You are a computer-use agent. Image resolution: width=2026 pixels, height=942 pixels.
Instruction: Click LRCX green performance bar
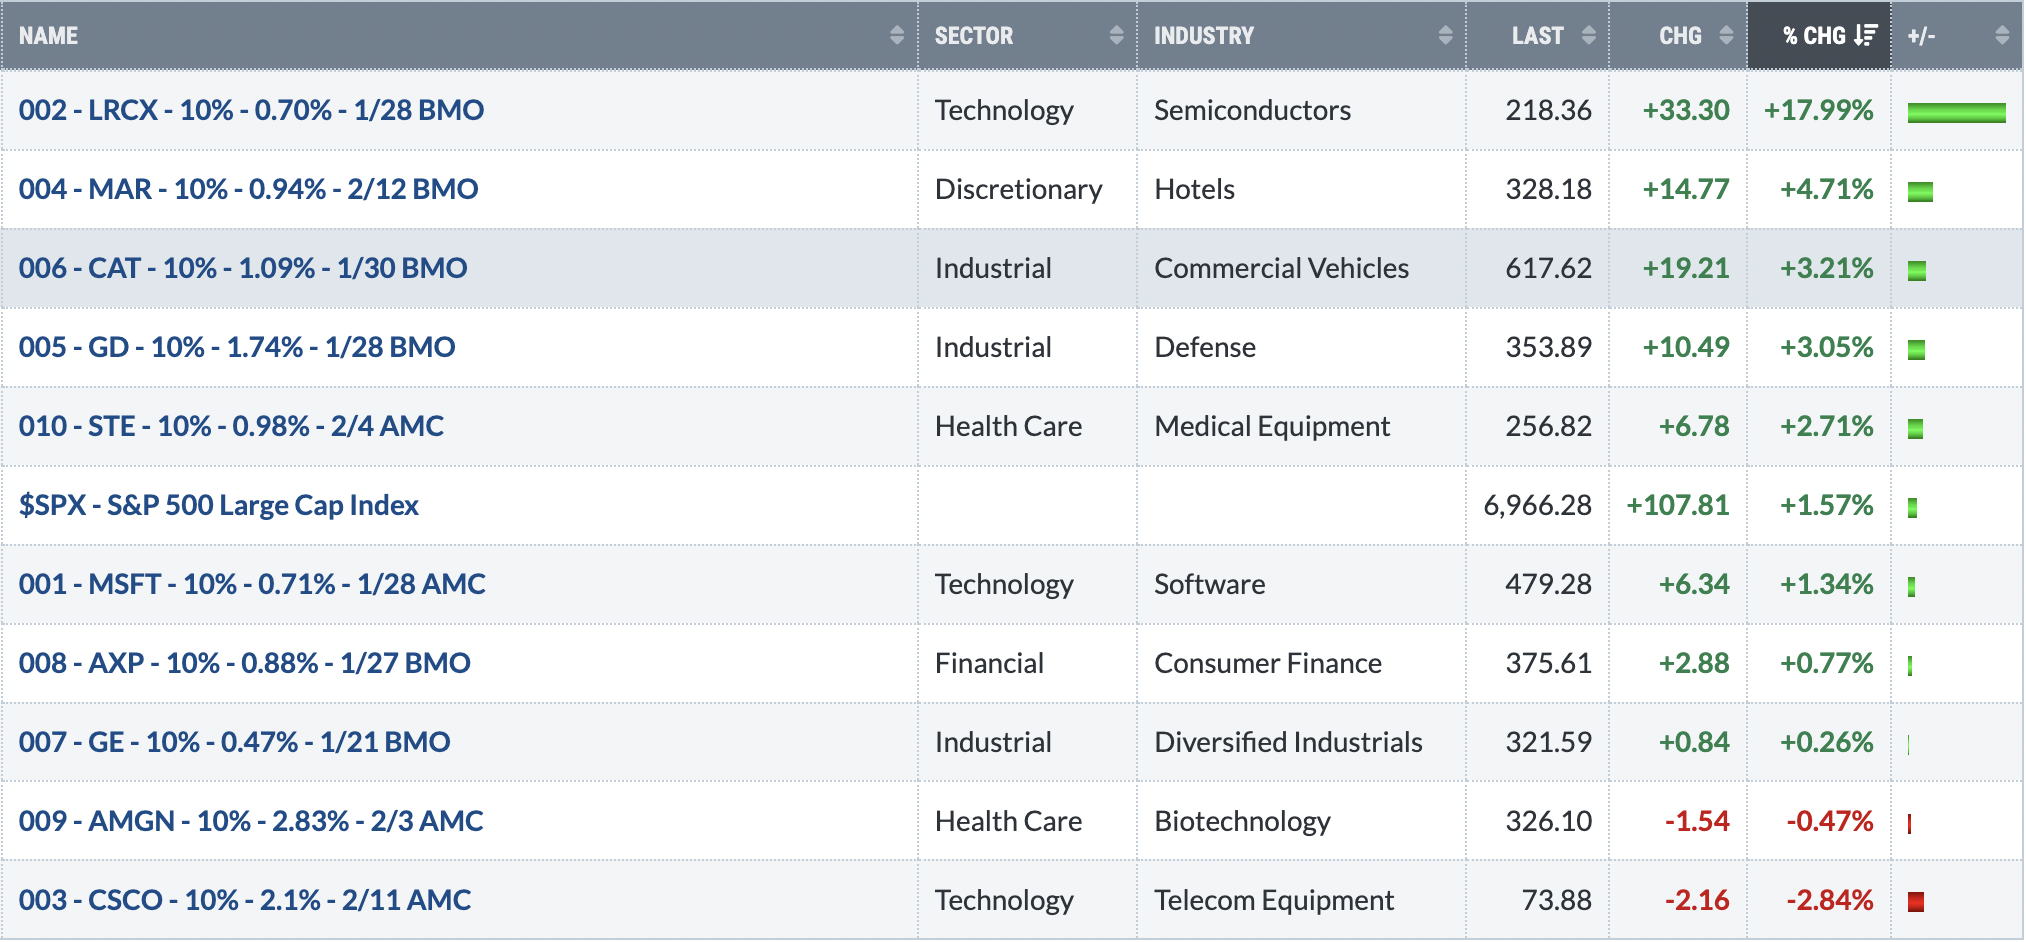[1956, 112]
